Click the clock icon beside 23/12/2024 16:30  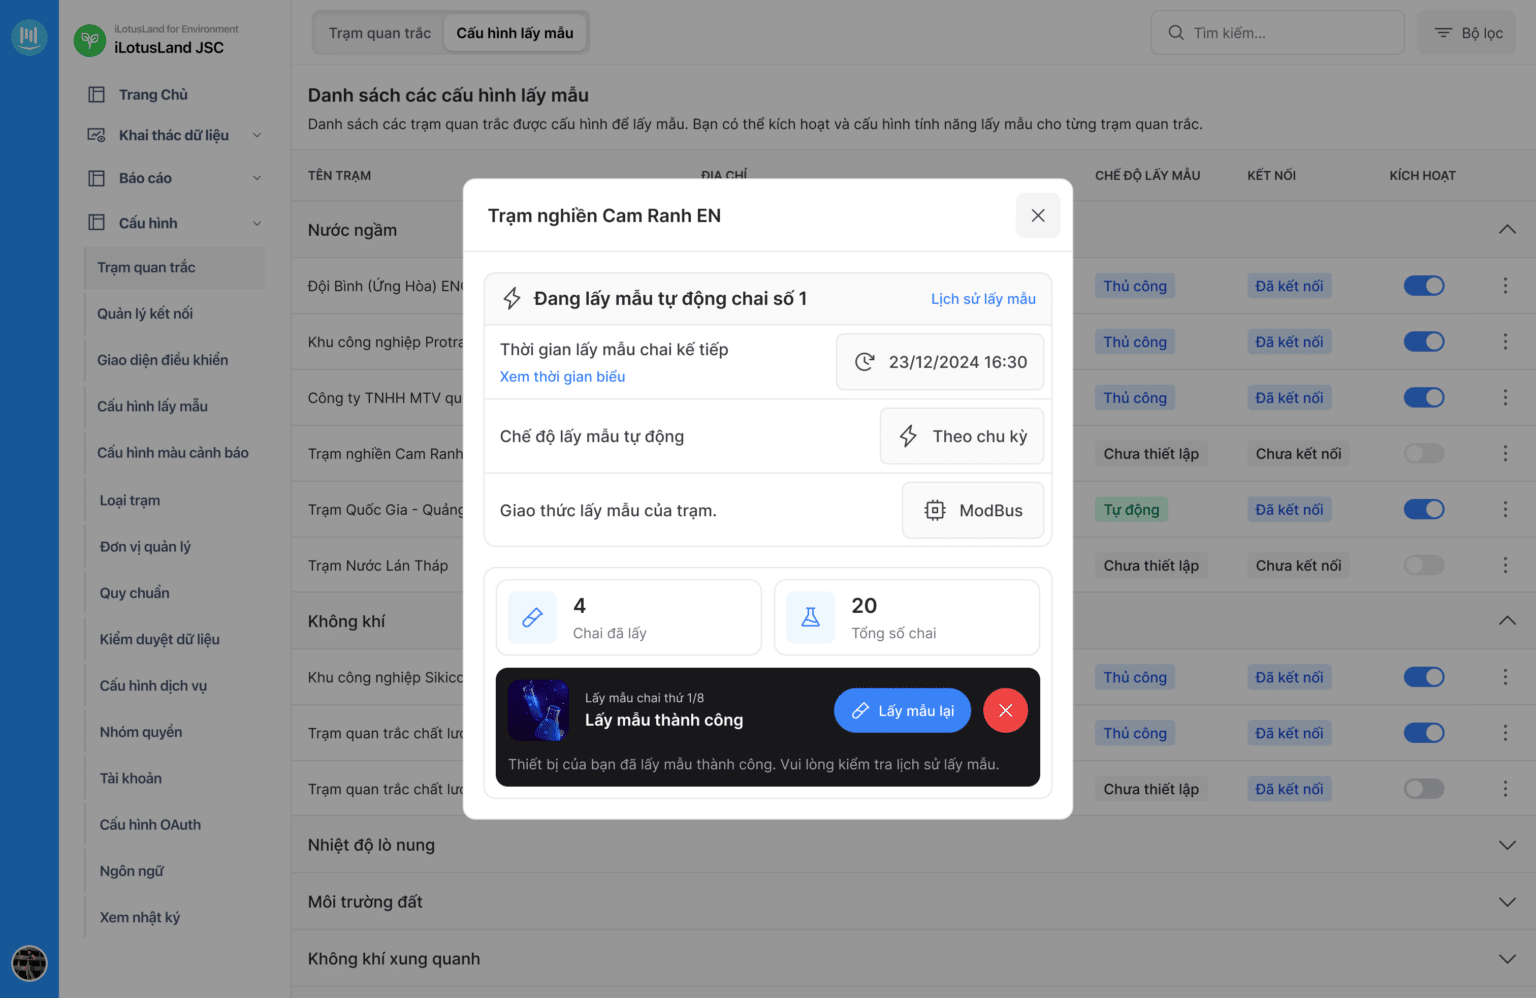pos(864,362)
